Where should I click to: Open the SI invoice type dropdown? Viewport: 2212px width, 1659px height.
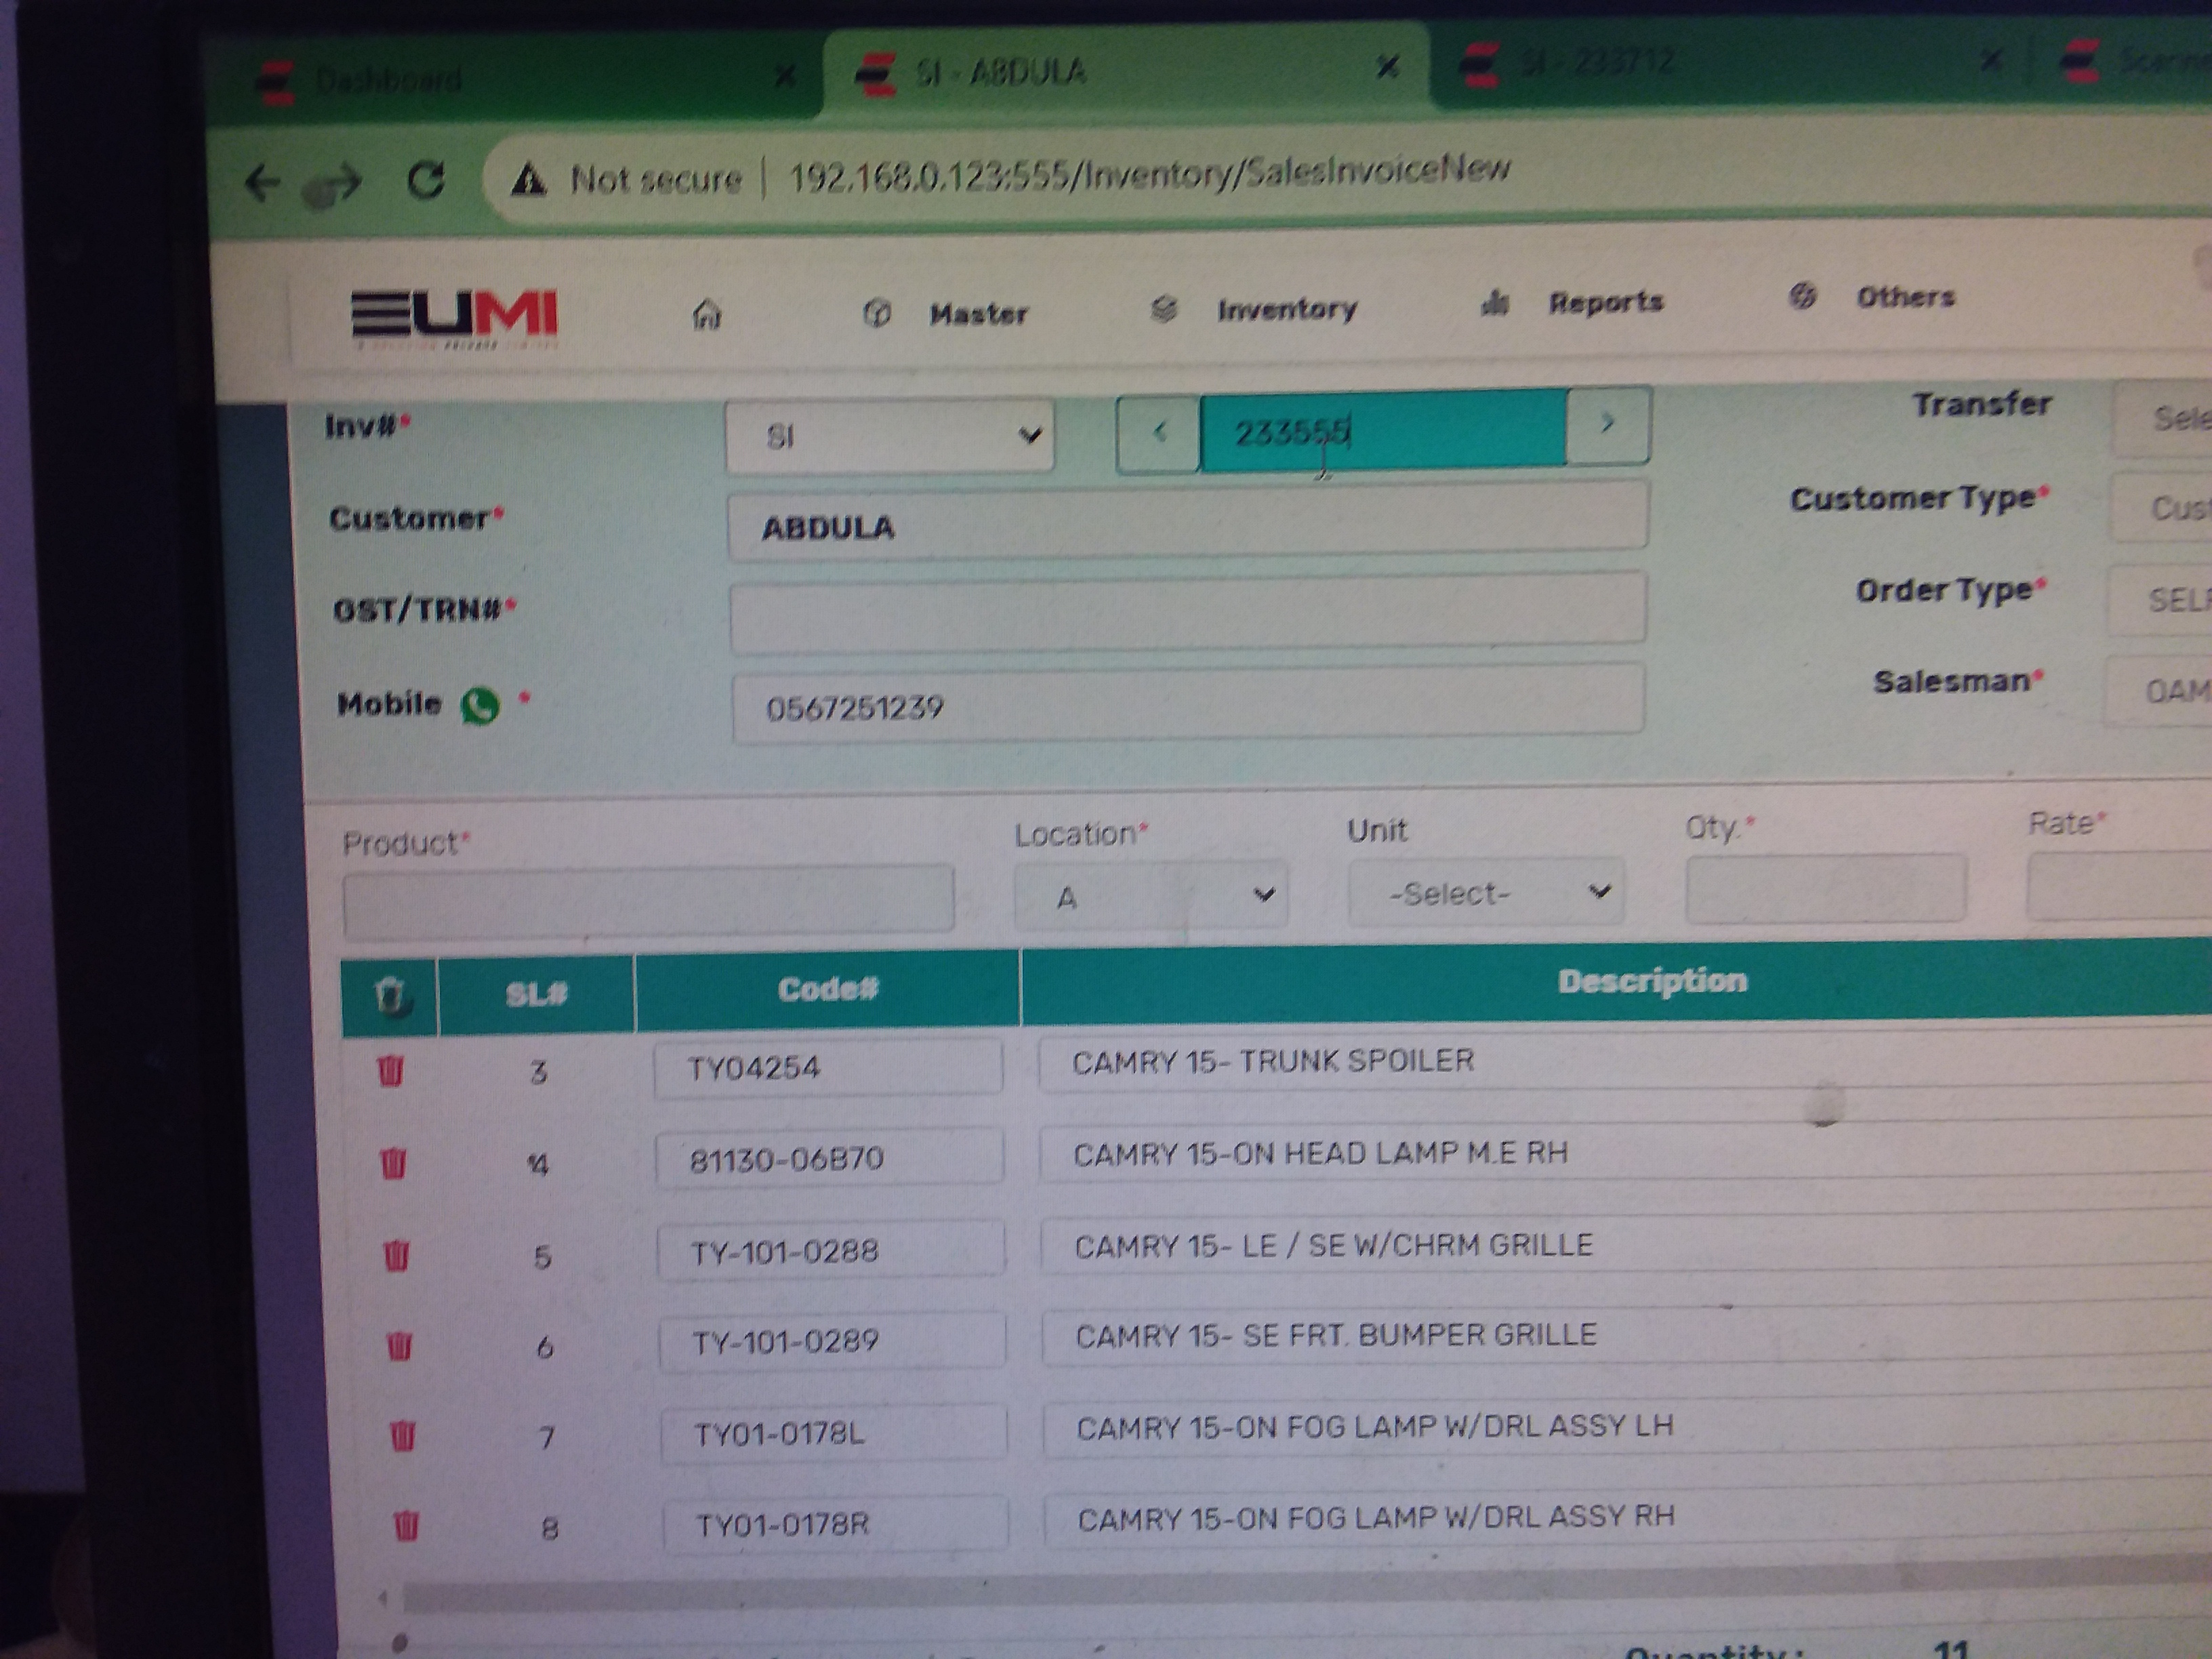(889, 436)
